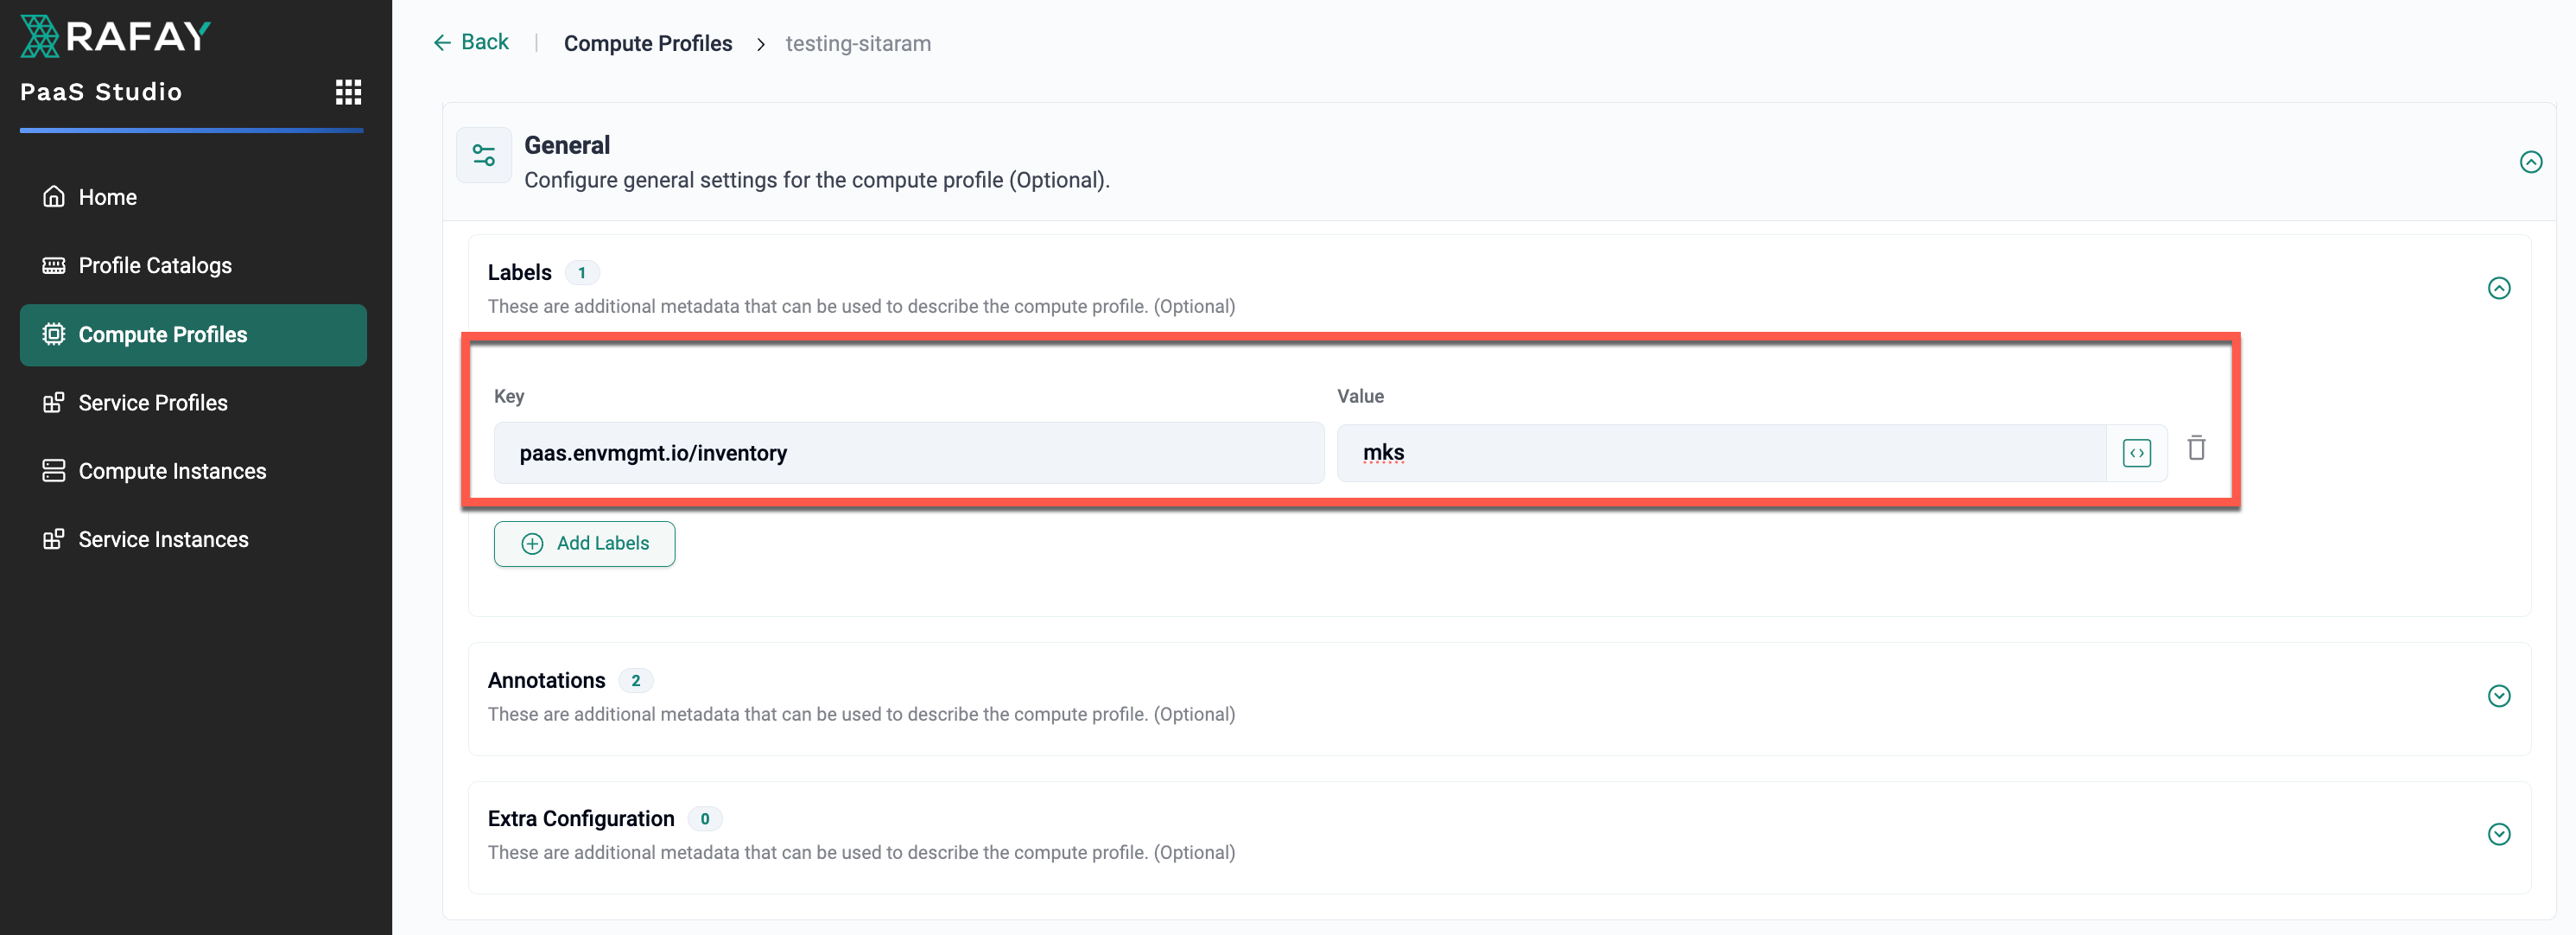This screenshot has width=2576, height=935.
Task: Click the General settings sliders icon
Action: 484,155
